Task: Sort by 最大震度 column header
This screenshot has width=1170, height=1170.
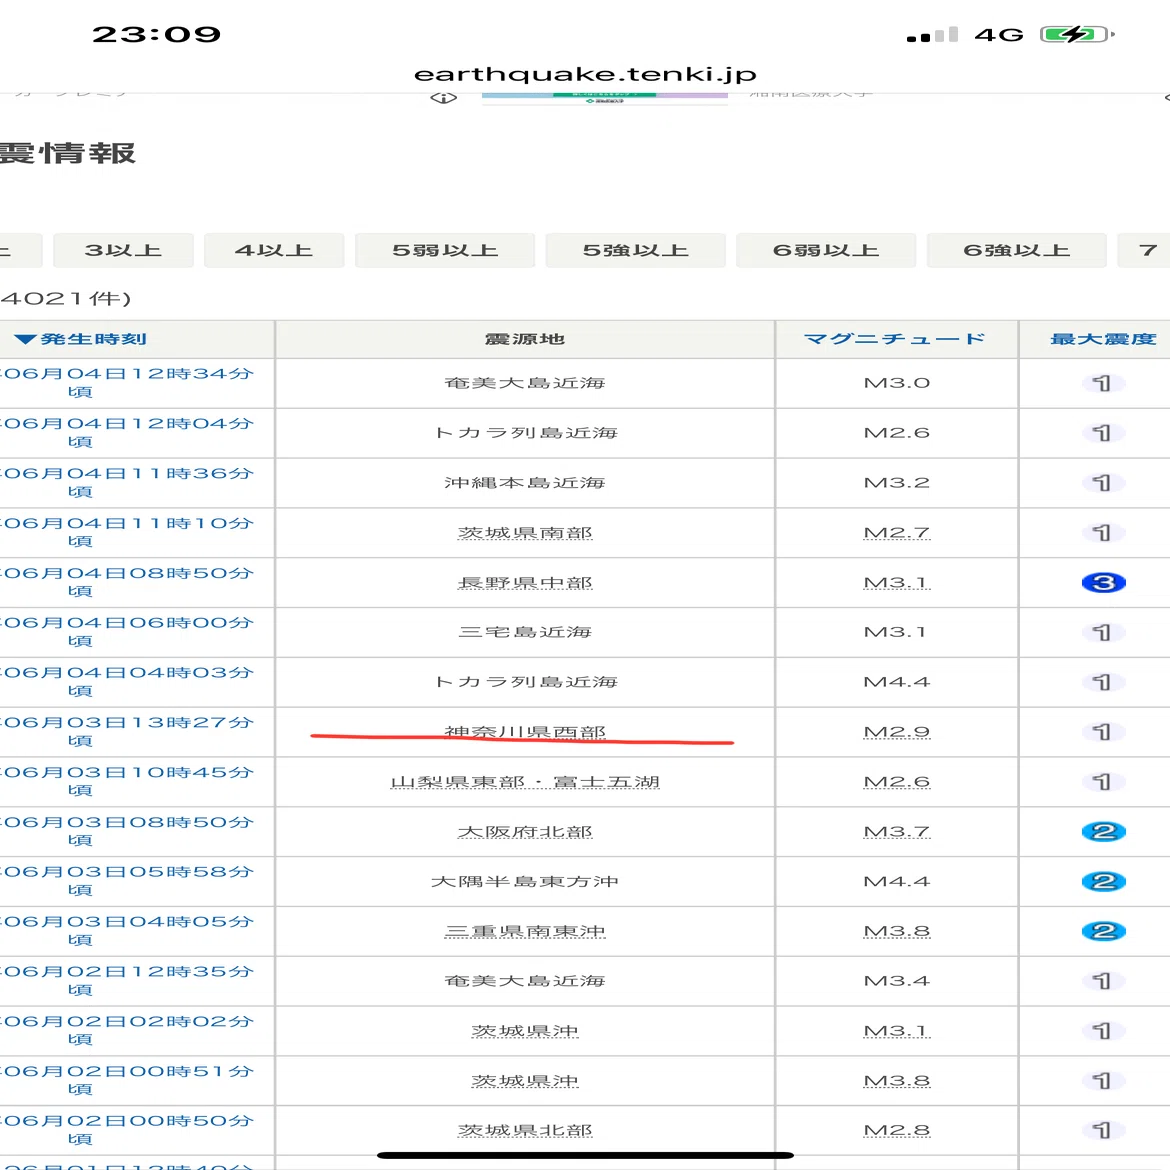Action: (1103, 340)
